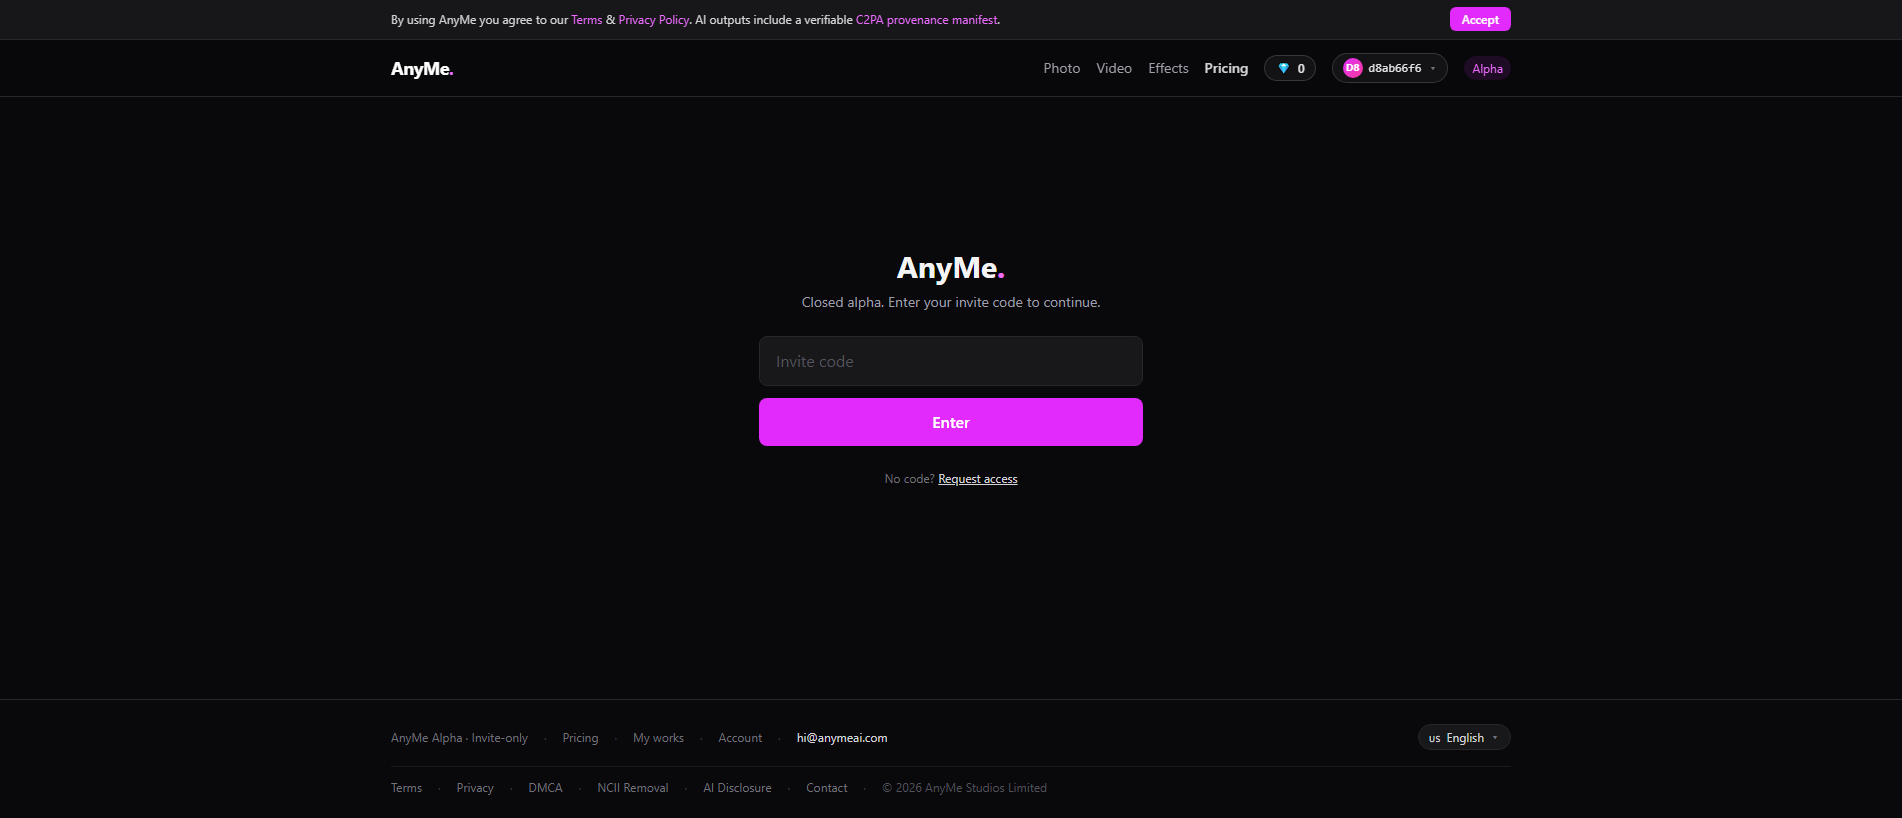Click the "No code?" text
Image resolution: width=1902 pixels, height=818 pixels.
tap(909, 479)
